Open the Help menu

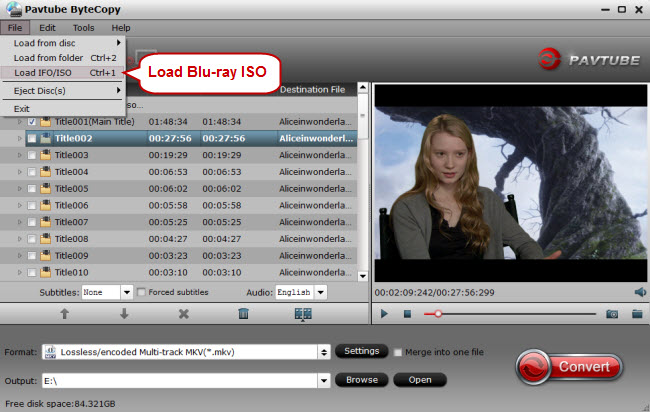121,28
